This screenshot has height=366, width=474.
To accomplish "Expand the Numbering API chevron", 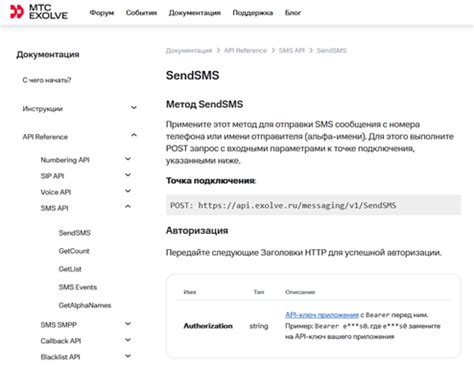I will [x=128, y=159].
